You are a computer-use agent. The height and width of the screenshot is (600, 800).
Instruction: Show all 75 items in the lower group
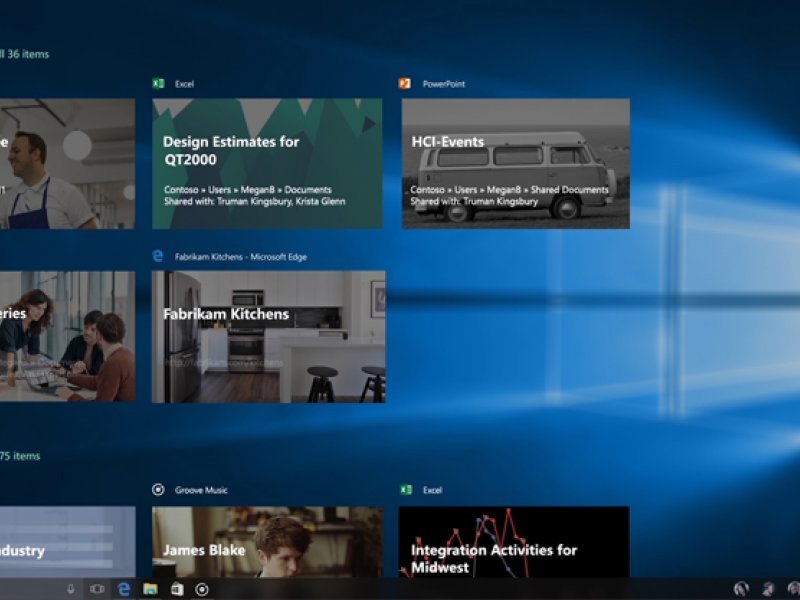(x=20, y=456)
